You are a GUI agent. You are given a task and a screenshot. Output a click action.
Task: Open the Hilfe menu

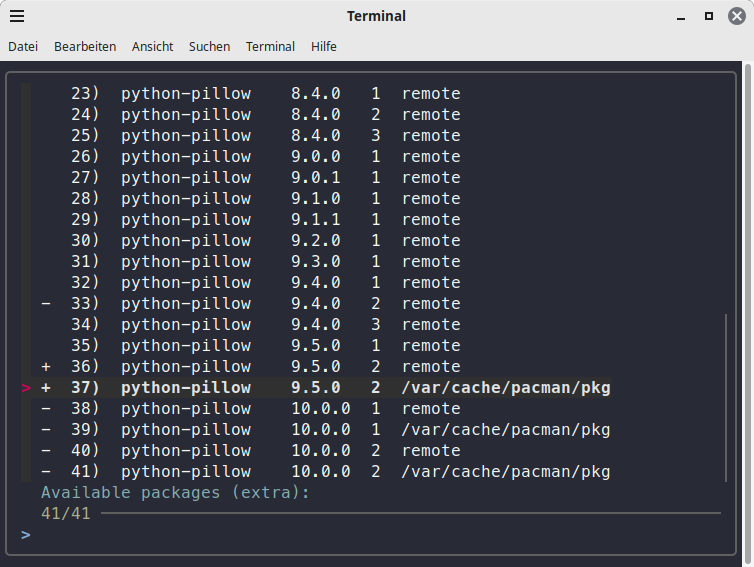(324, 46)
